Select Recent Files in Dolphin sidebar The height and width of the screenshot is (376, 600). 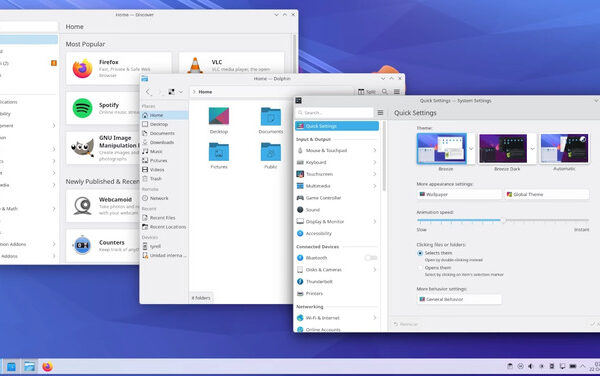coord(164,218)
